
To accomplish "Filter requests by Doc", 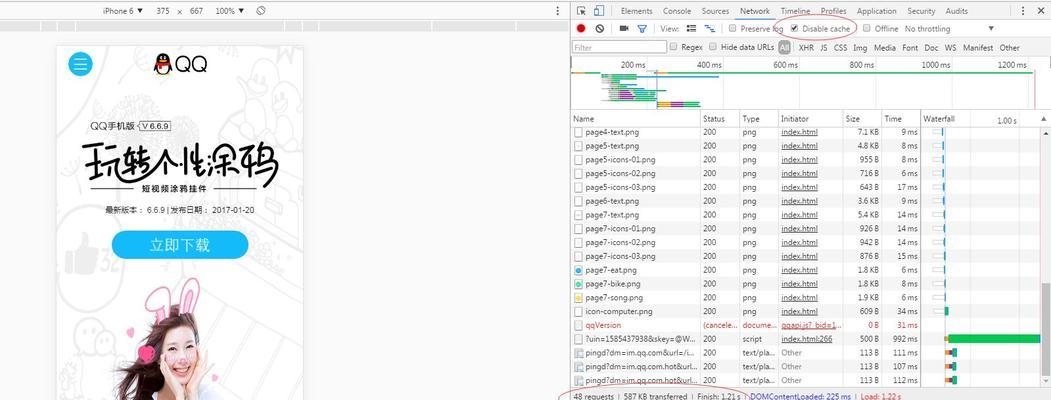I will [x=931, y=48].
